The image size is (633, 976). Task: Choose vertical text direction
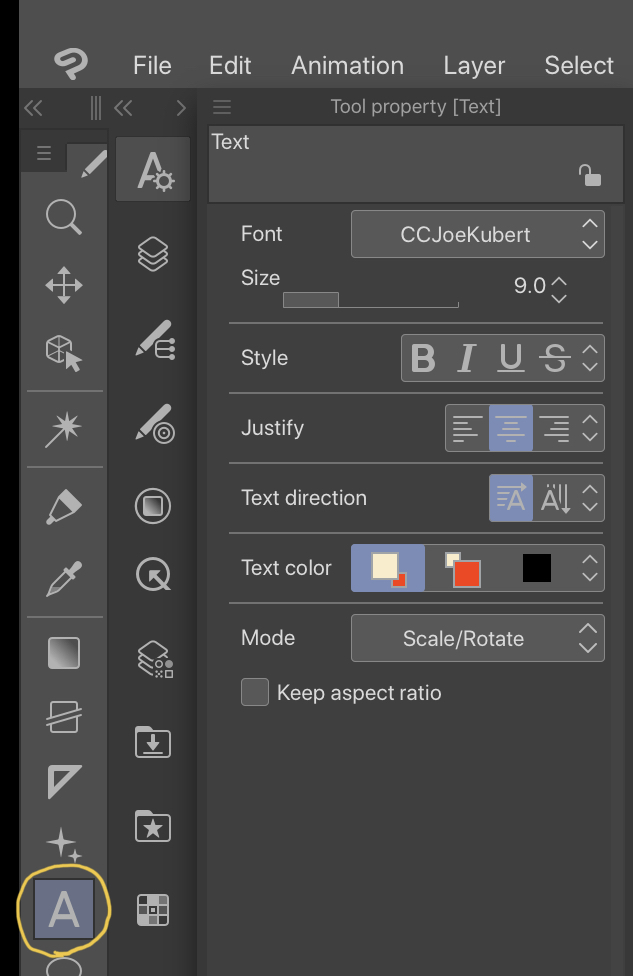tap(555, 498)
